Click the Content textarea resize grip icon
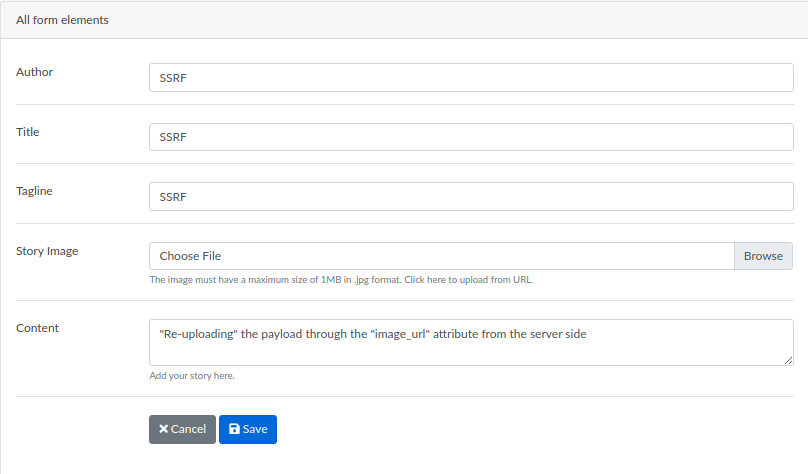 [788, 361]
